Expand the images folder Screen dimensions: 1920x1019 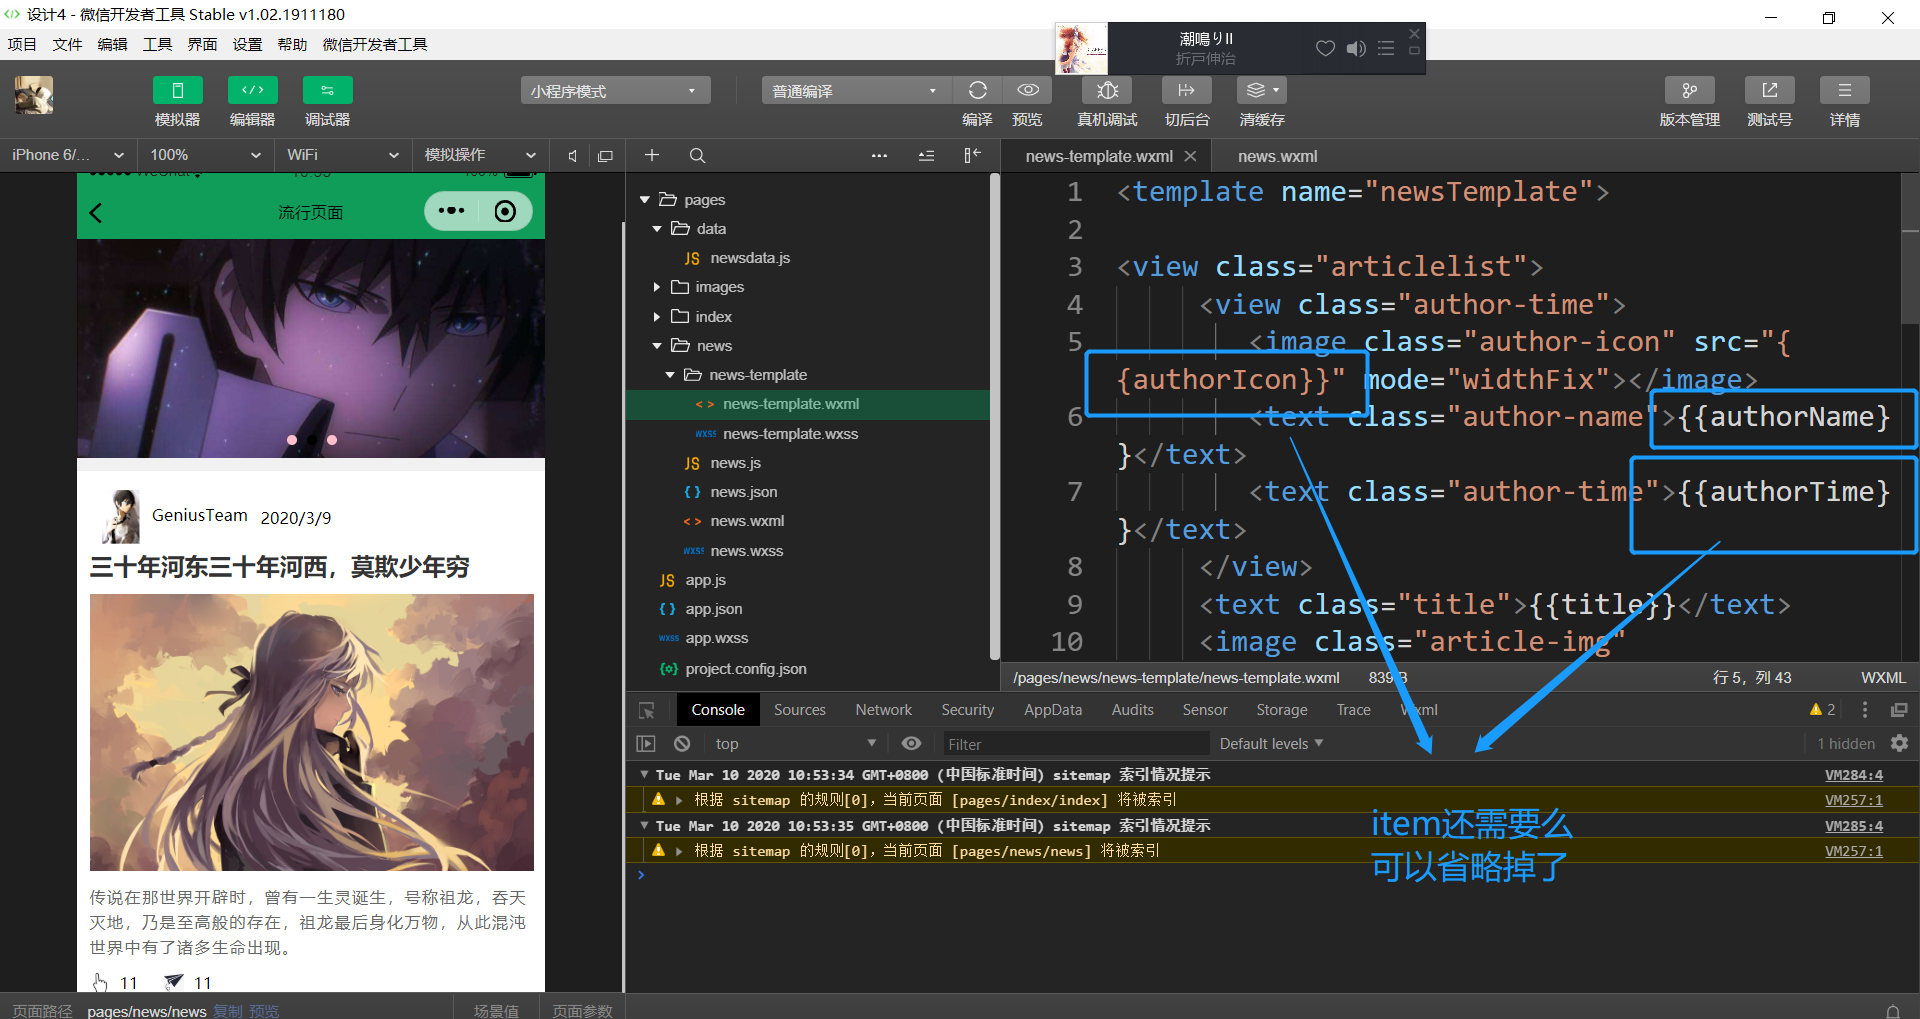tap(657, 287)
